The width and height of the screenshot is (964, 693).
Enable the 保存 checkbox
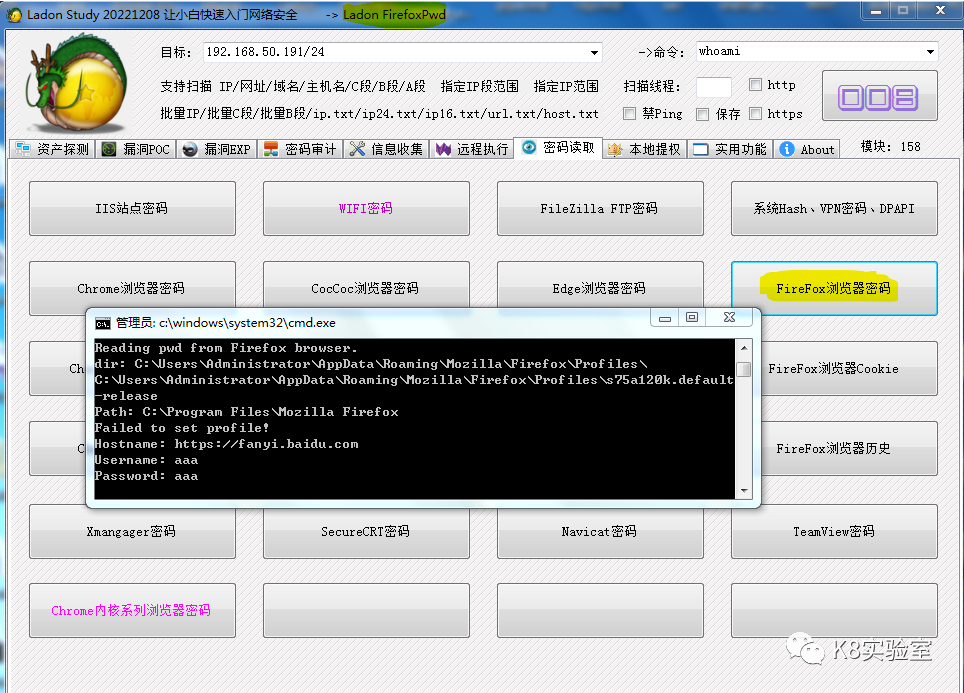(x=703, y=114)
